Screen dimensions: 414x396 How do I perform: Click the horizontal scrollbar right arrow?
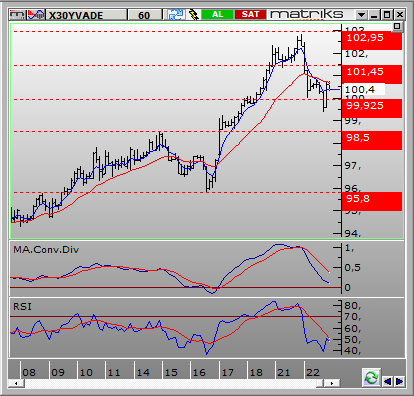(332, 383)
